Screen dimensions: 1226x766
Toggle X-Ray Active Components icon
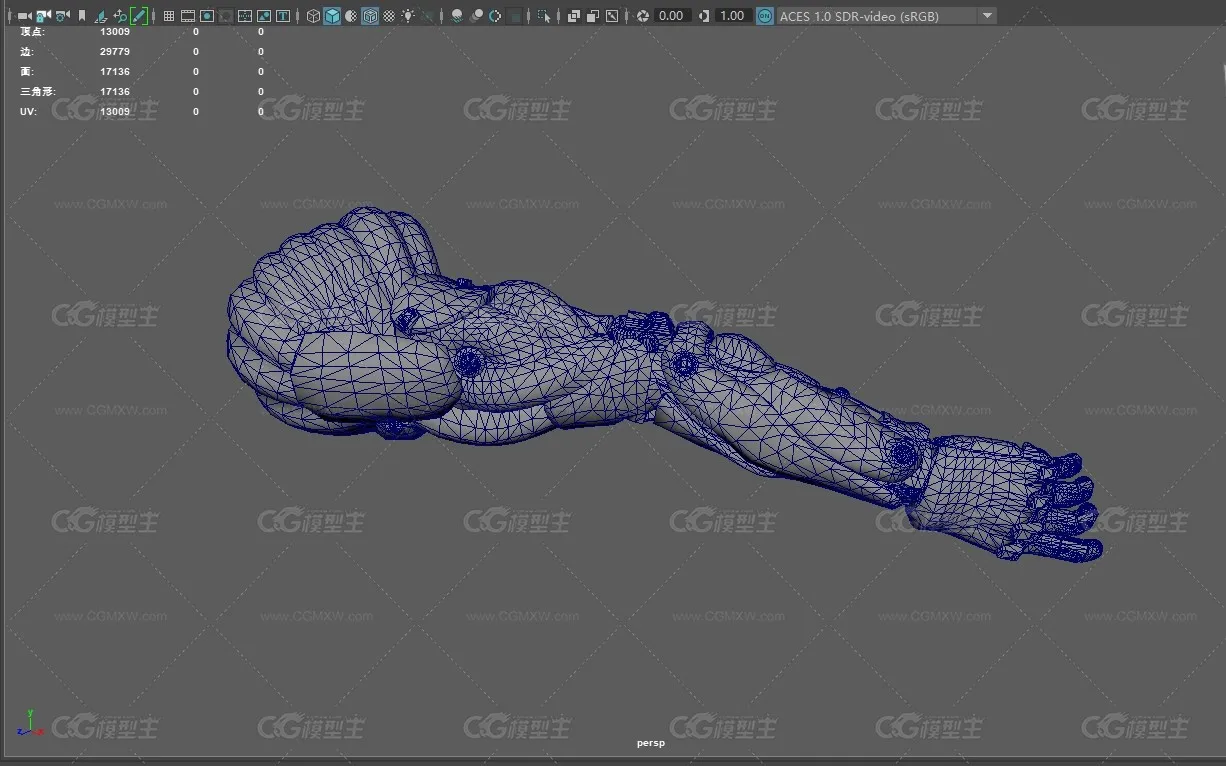pyautogui.click(x=593, y=16)
